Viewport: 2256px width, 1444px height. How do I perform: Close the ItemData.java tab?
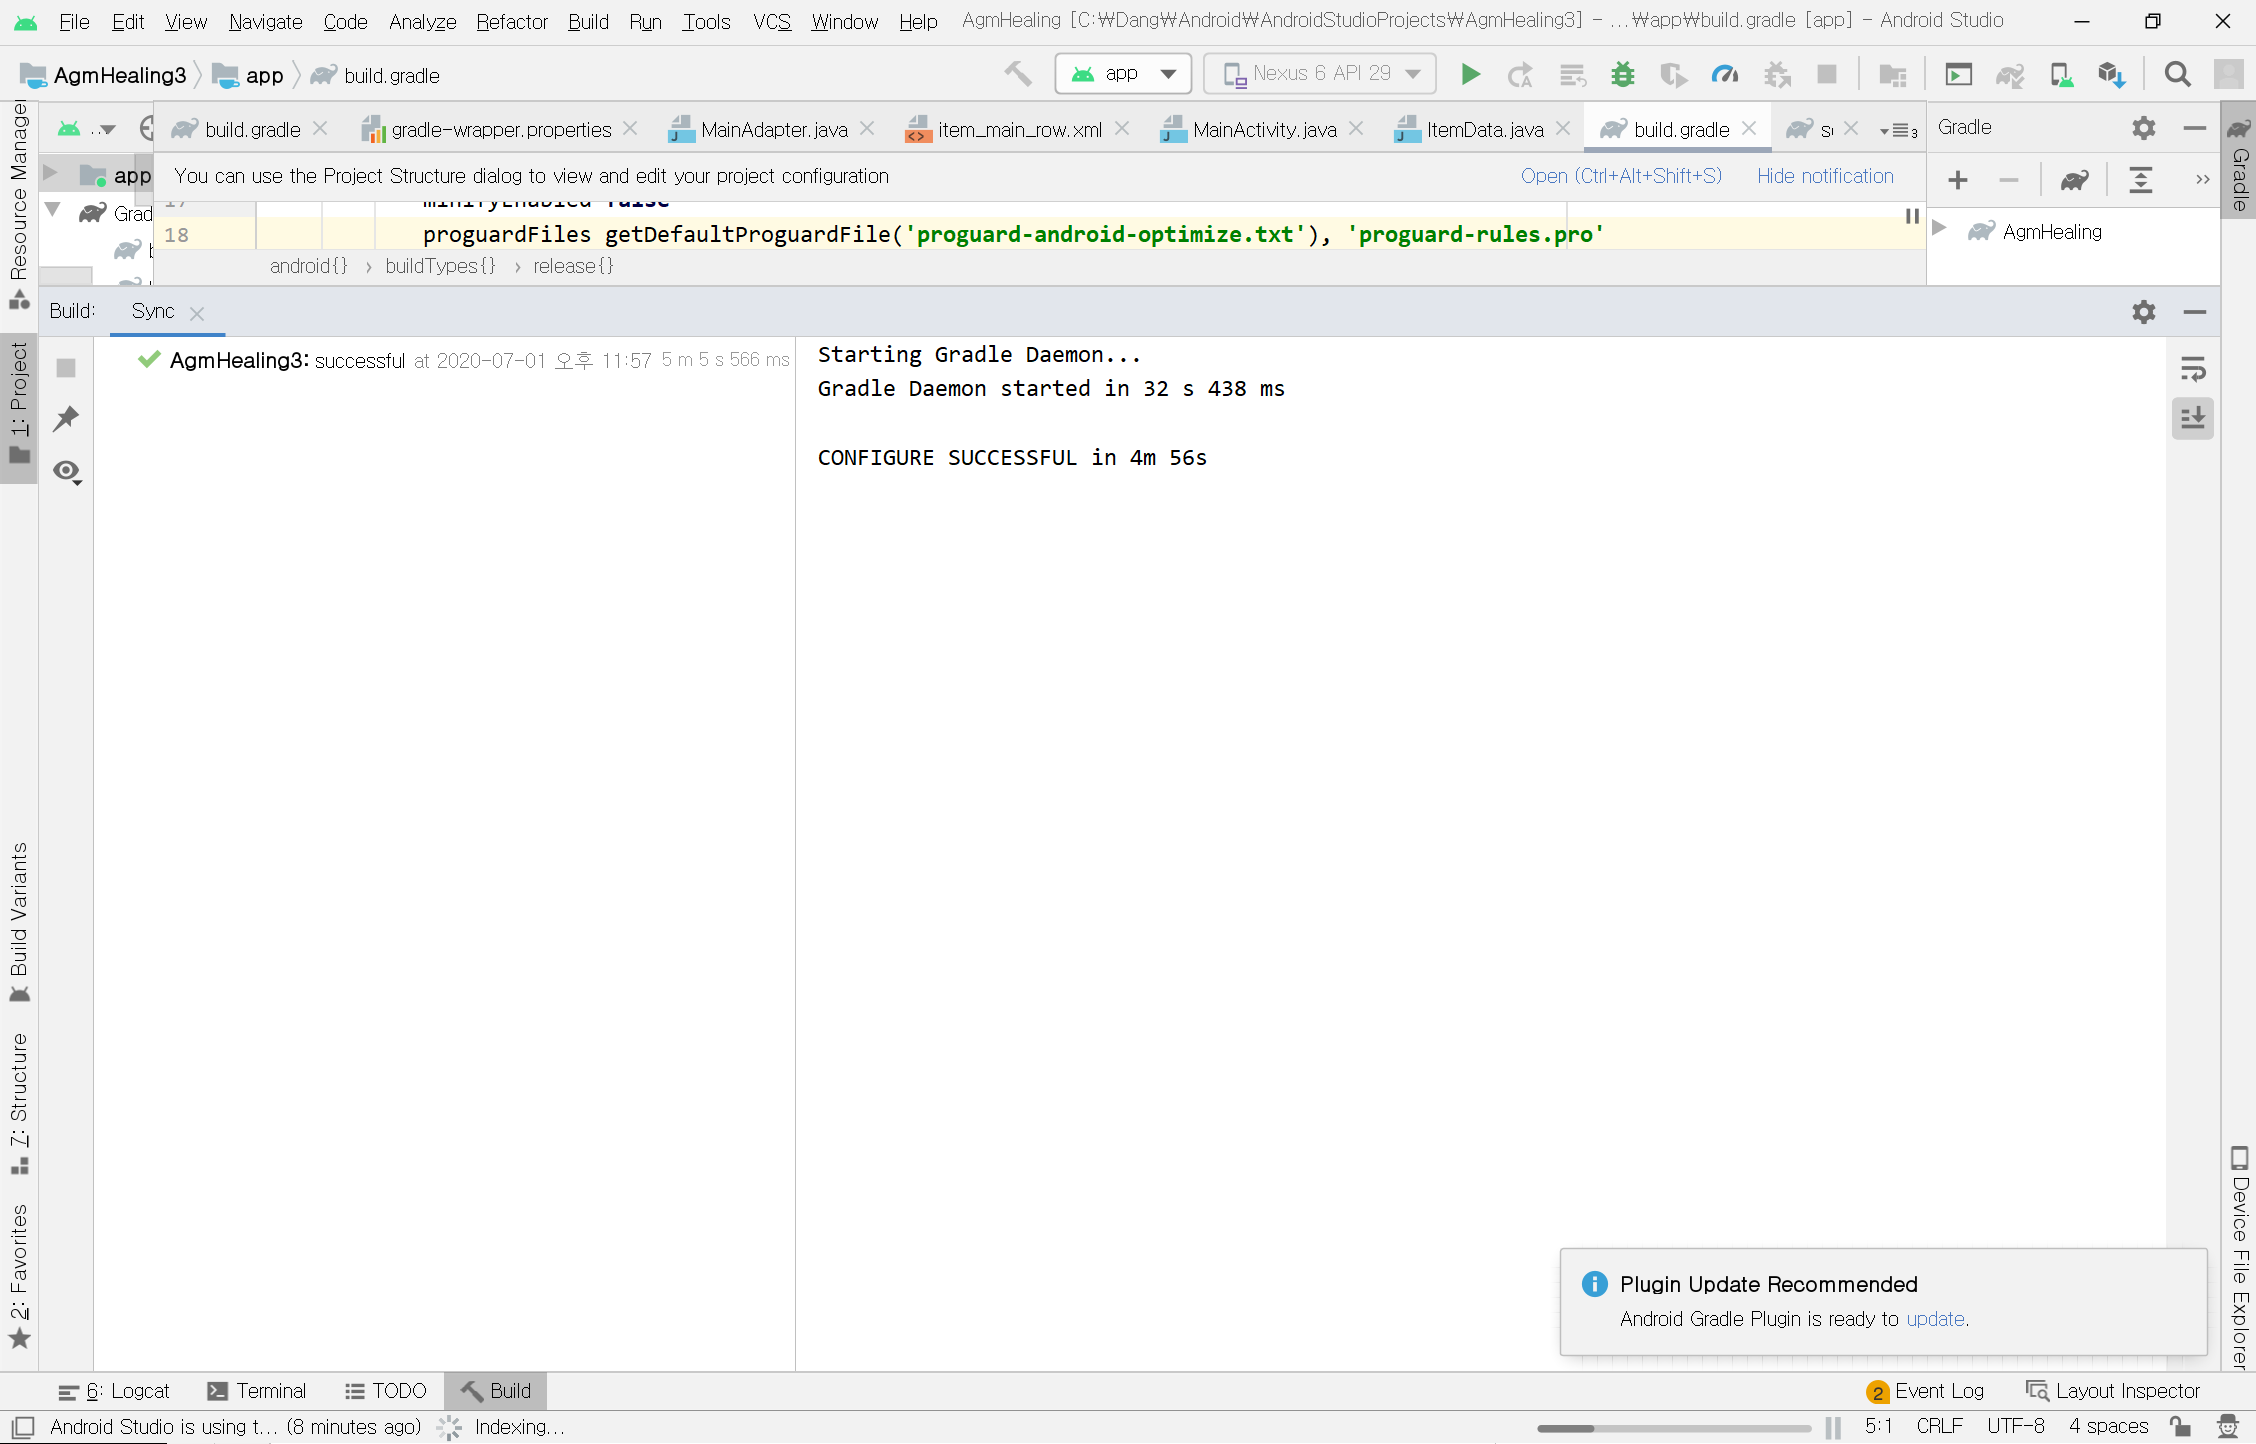click(x=1563, y=129)
